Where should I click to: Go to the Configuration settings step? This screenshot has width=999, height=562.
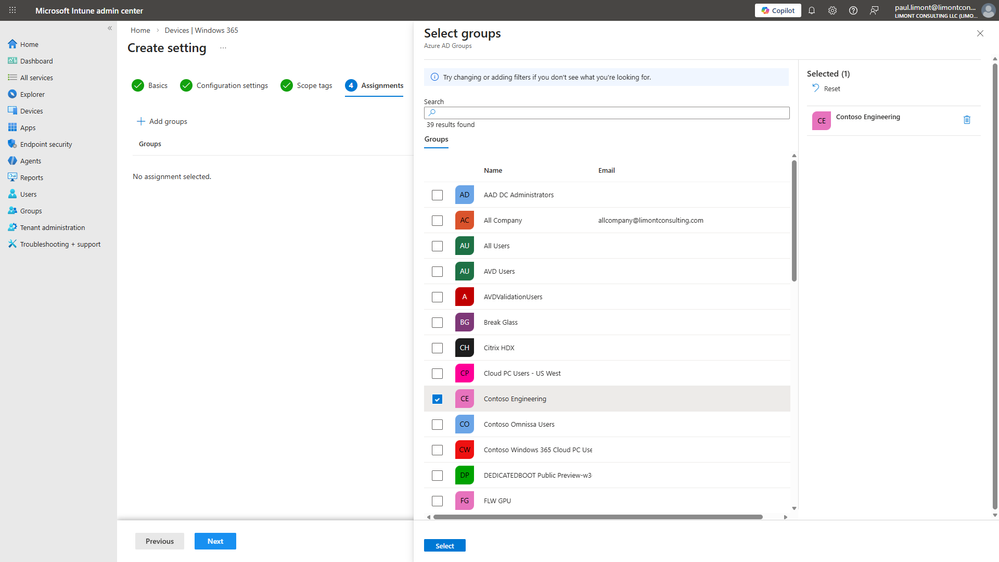224,85
